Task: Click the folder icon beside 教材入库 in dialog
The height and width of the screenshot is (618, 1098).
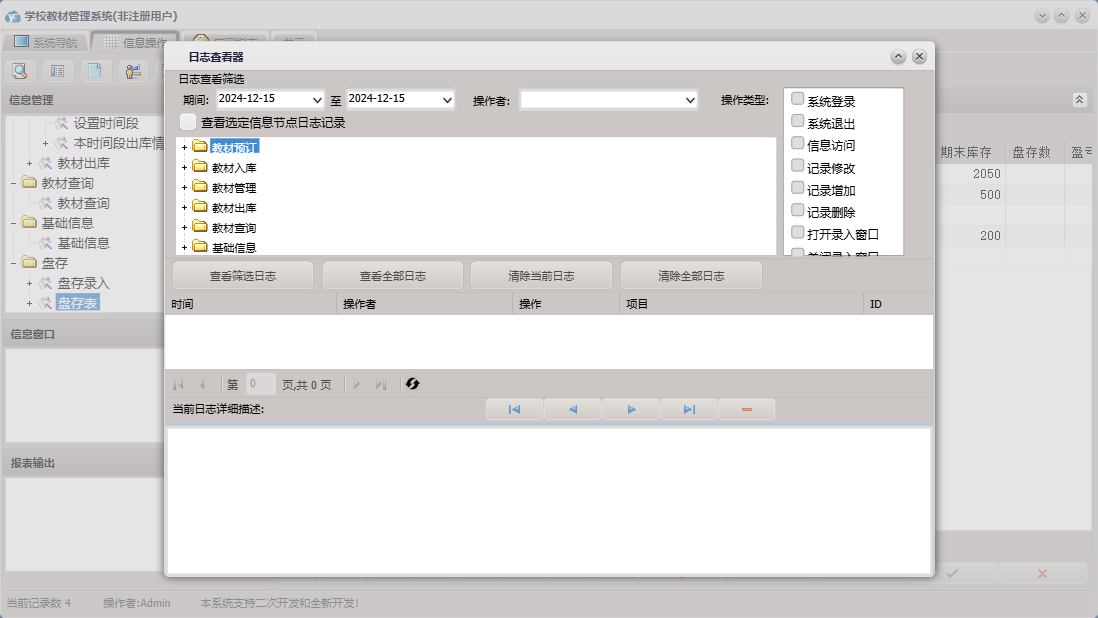Action: 200,167
